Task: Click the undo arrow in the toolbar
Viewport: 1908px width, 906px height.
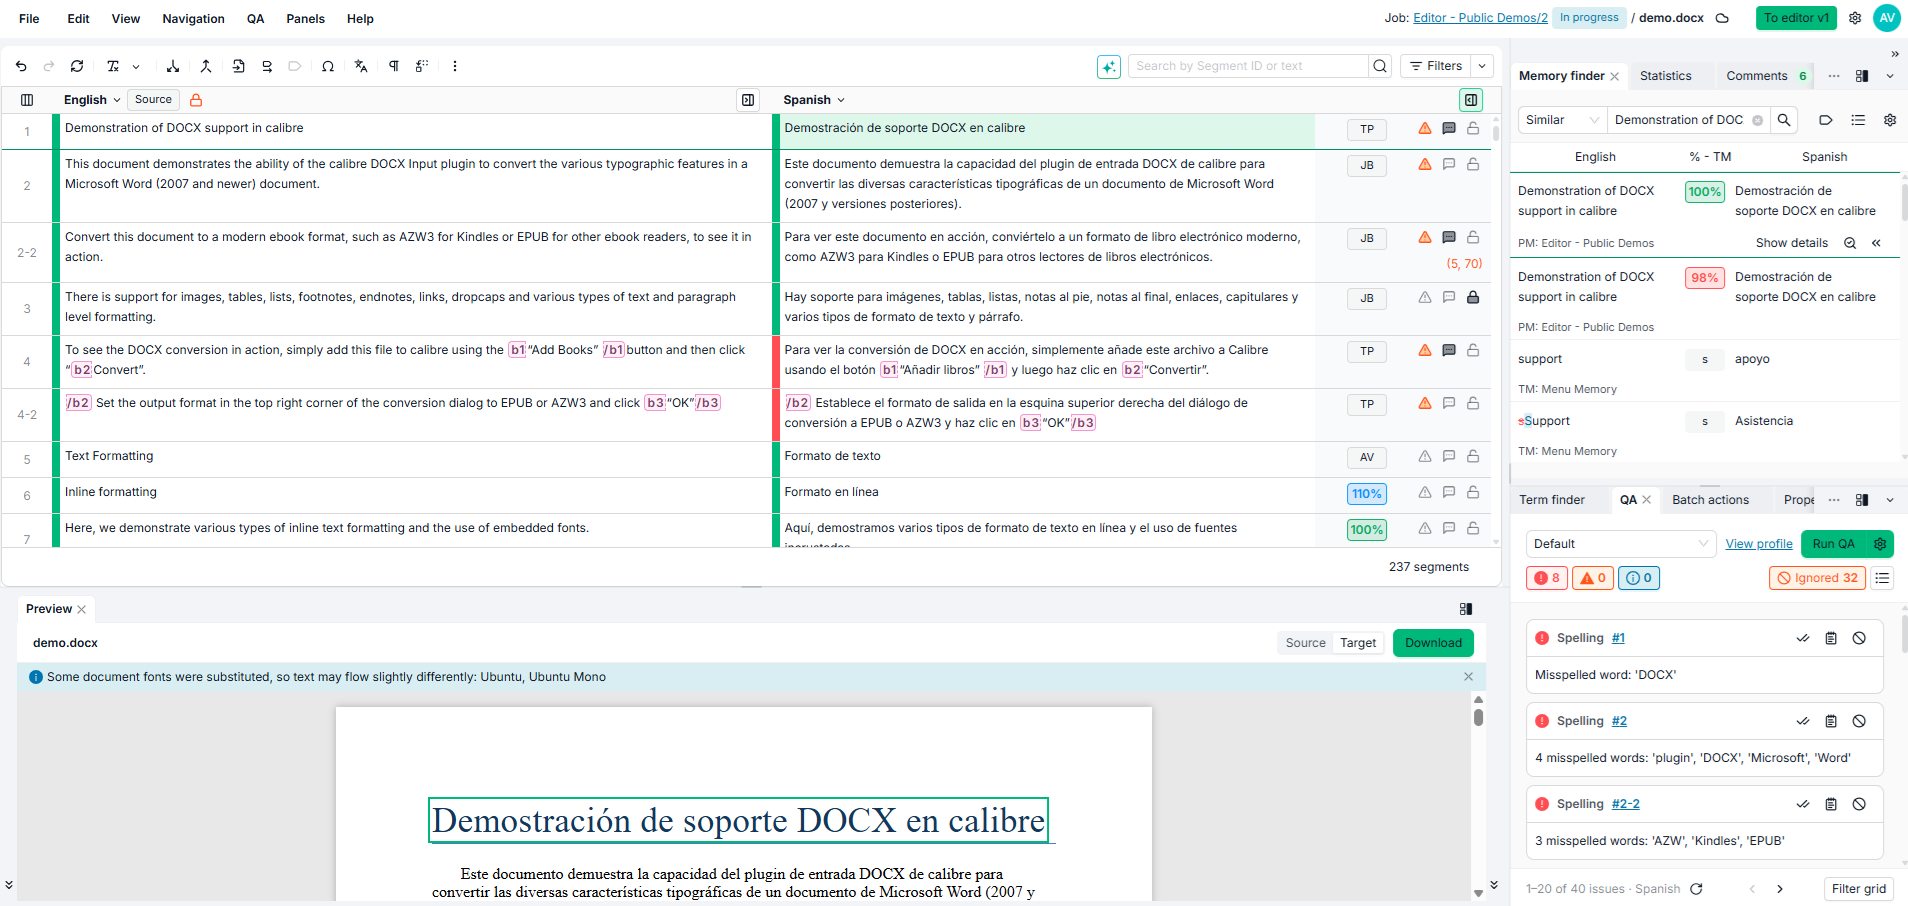Action: click(x=21, y=66)
